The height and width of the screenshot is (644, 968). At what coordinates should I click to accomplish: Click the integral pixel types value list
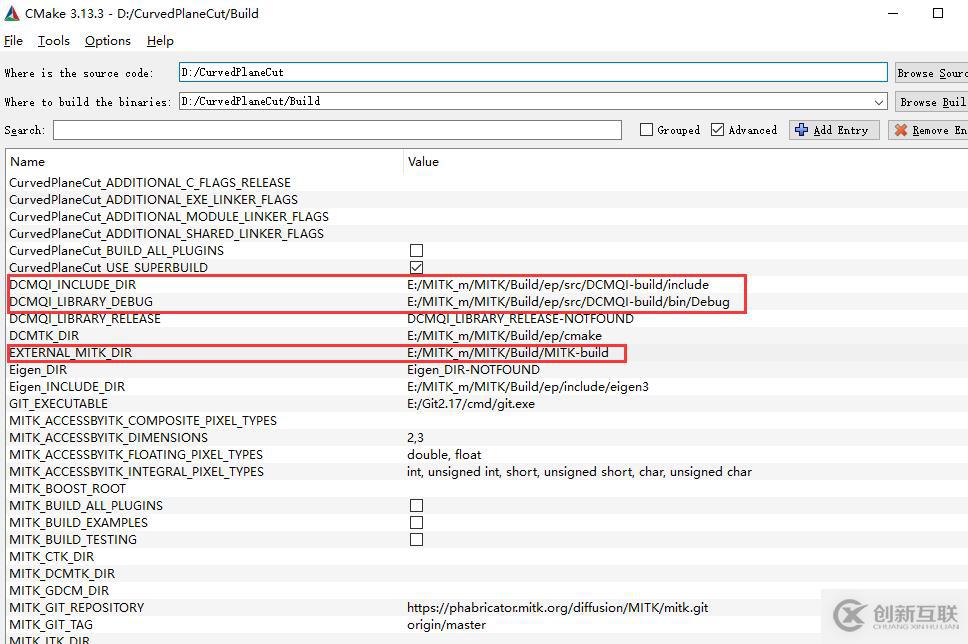[x=579, y=472]
